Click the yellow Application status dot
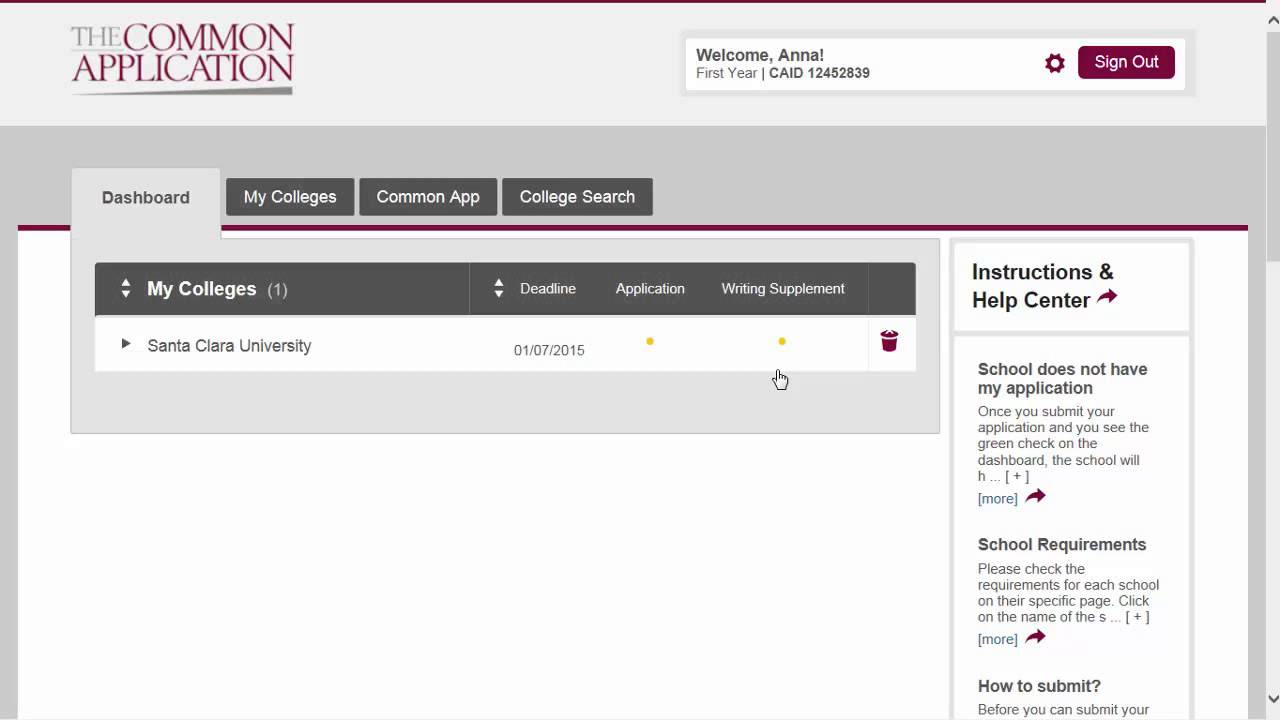This screenshot has width=1280, height=720. [650, 341]
